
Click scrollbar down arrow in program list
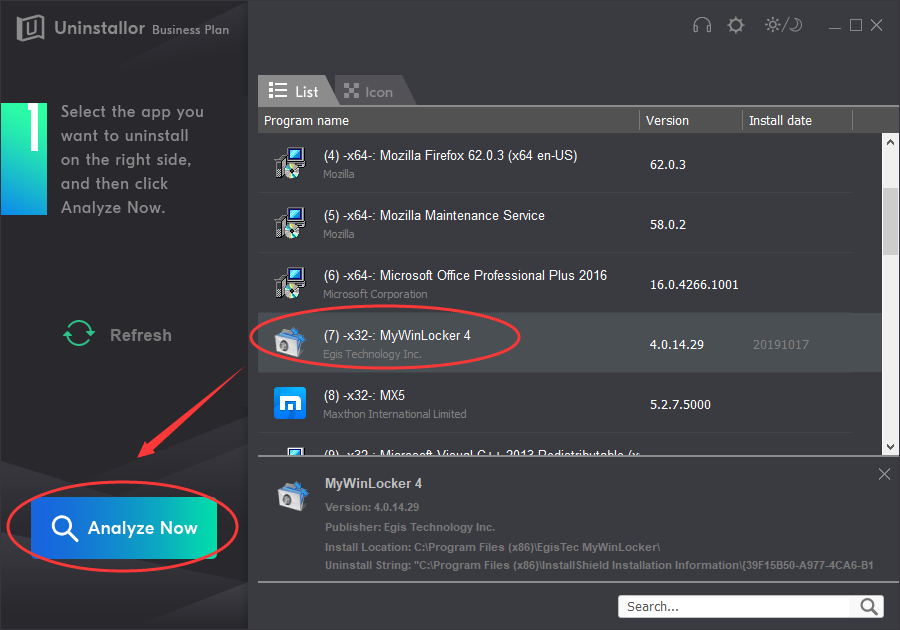coord(890,447)
